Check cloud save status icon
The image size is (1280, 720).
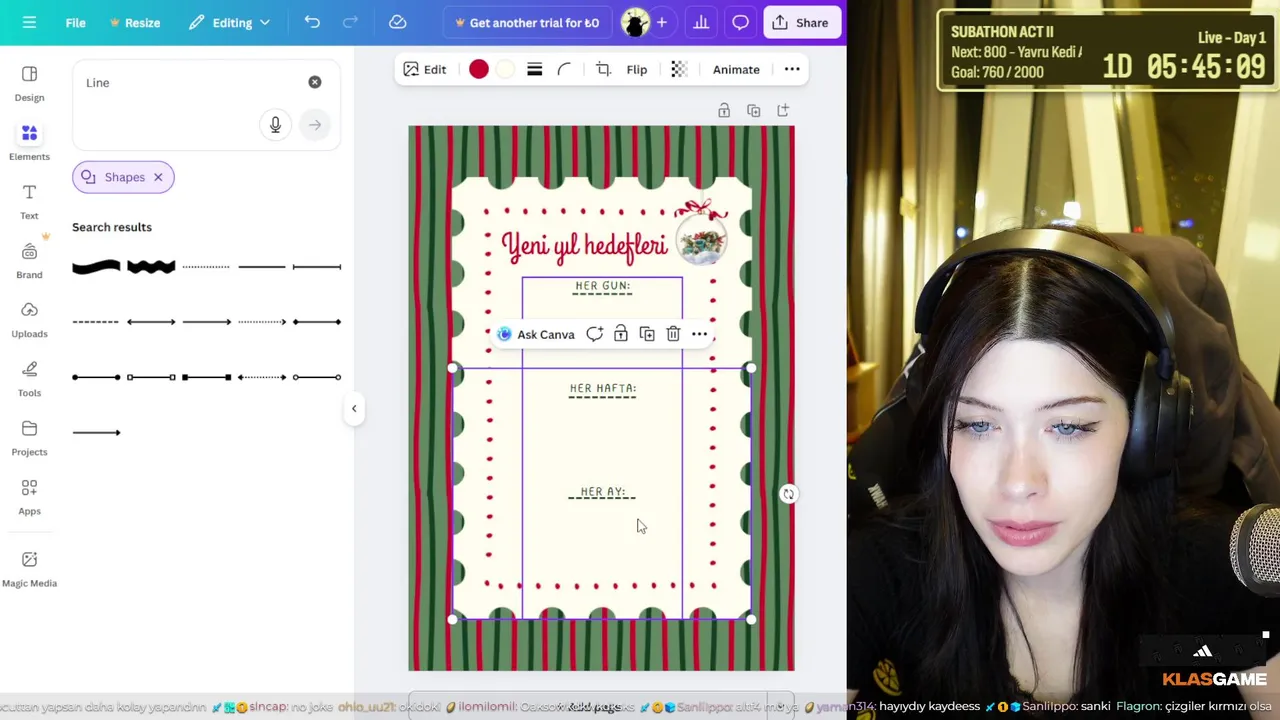click(x=397, y=22)
